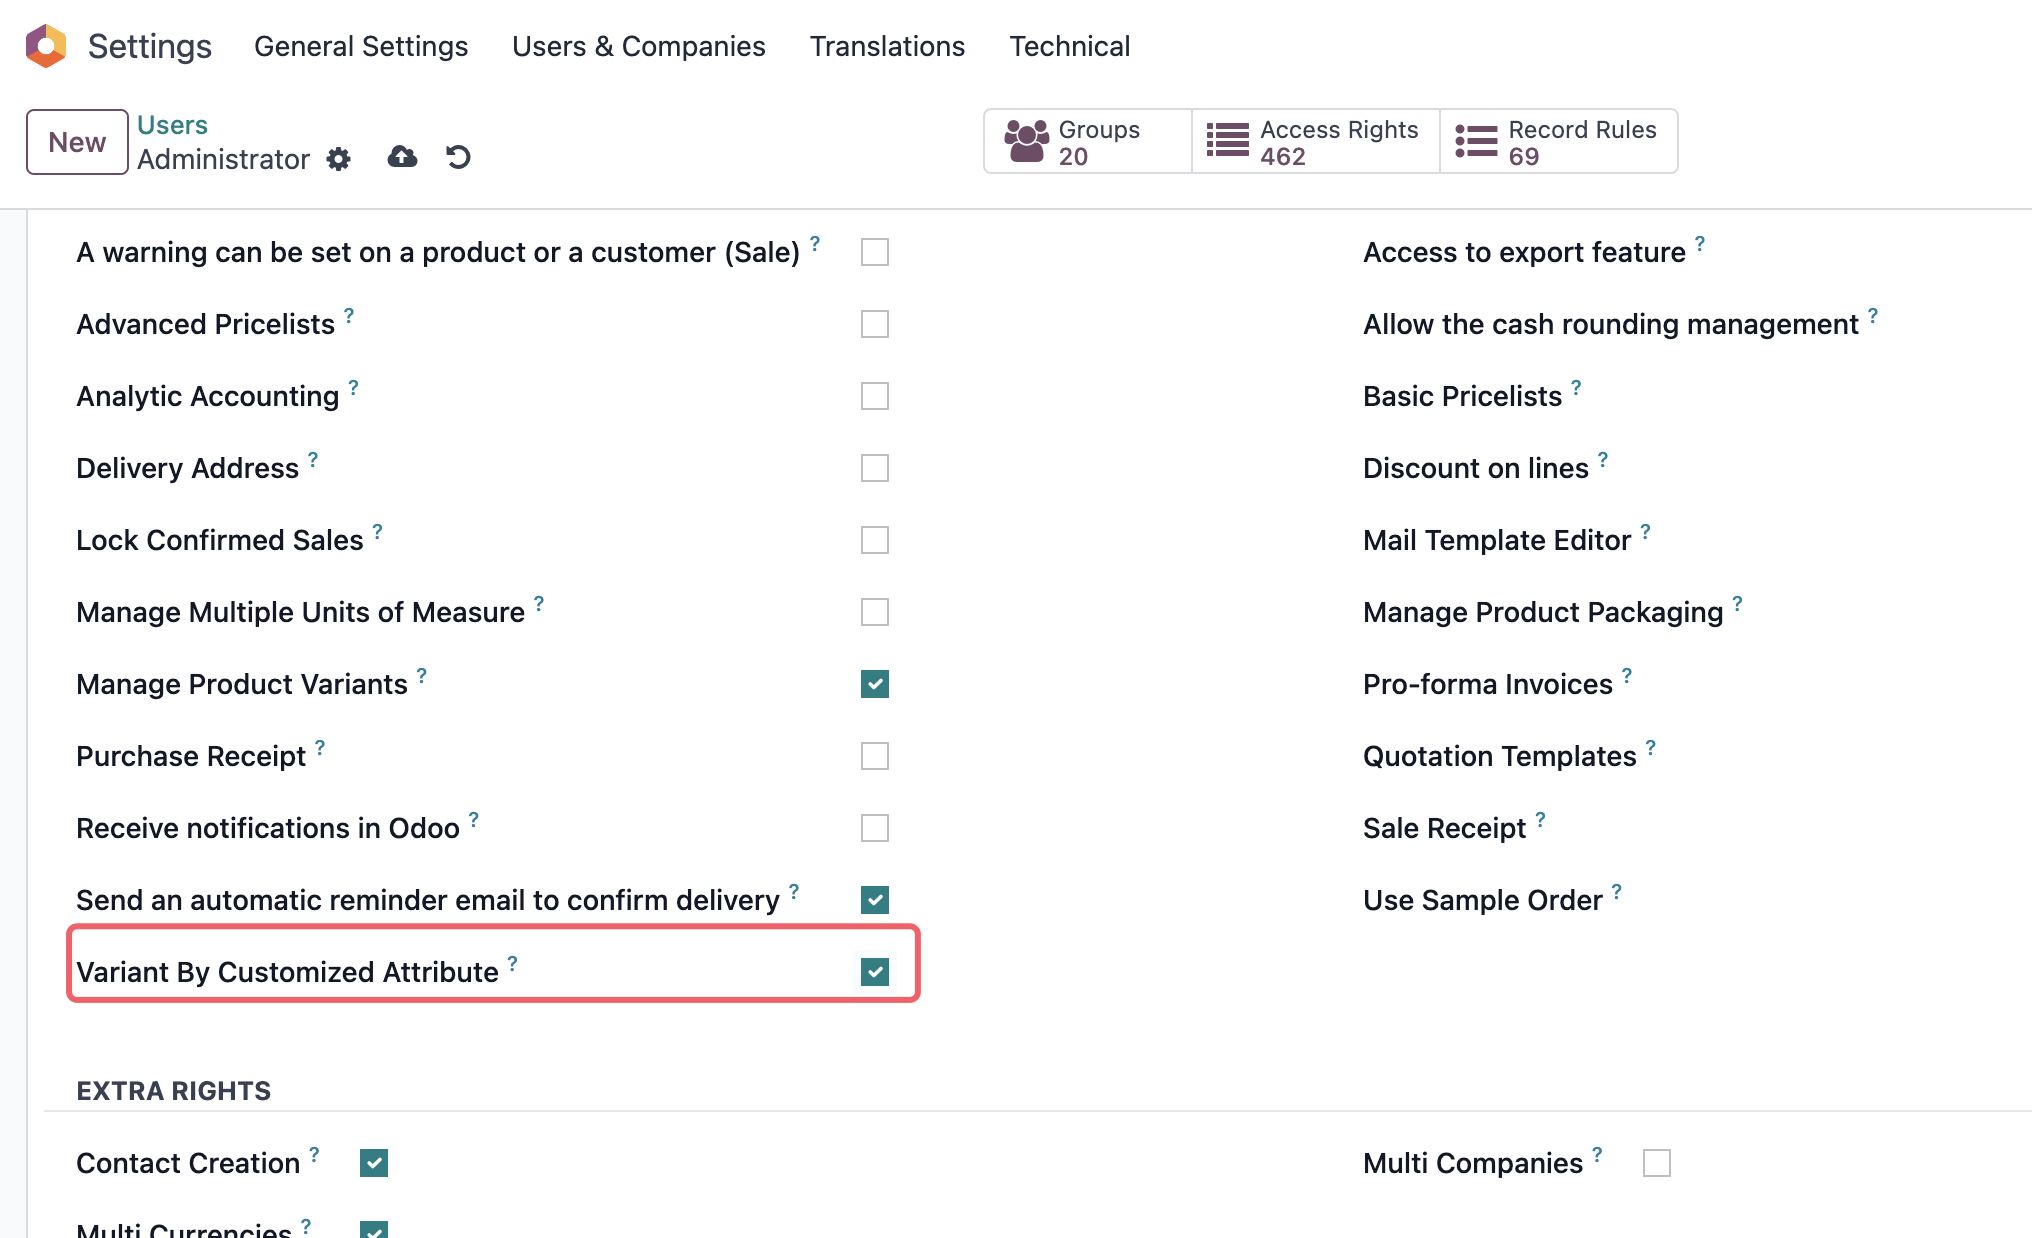Discard changes with the undo icon
Screen dimensions: 2032x1238
click(x=458, y=157)
